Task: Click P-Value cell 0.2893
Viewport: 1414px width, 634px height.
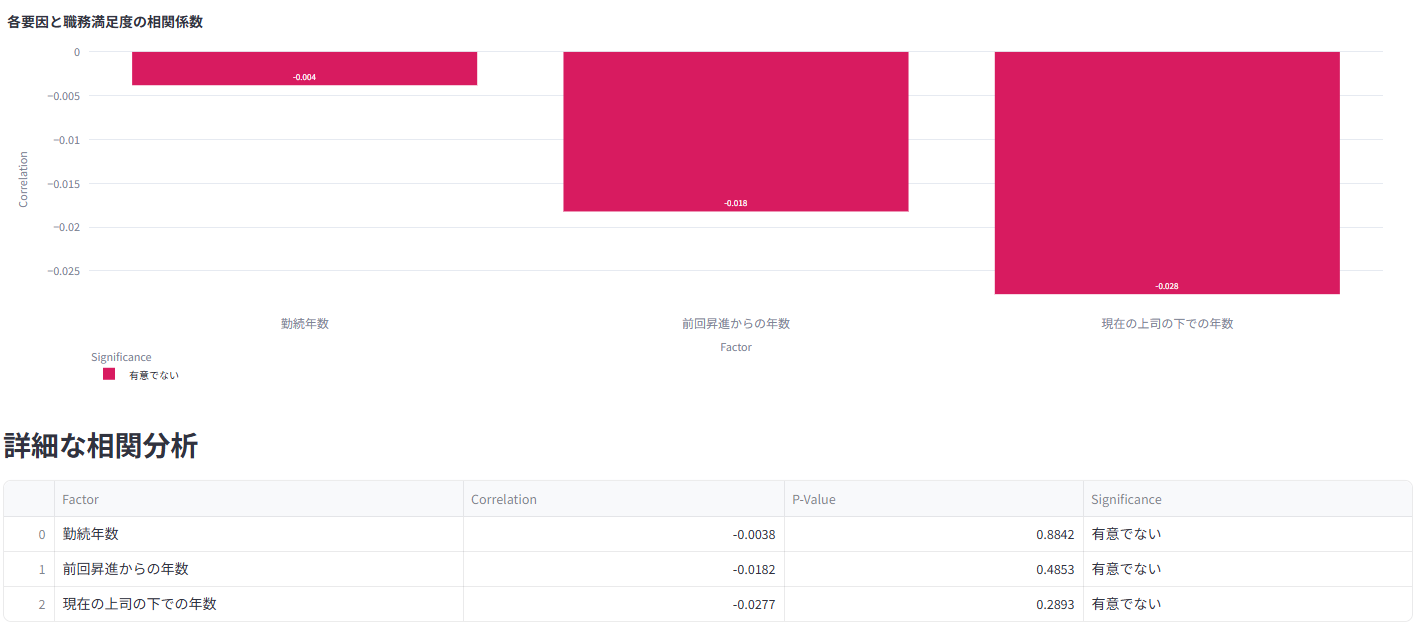Action: pos(933,604)
